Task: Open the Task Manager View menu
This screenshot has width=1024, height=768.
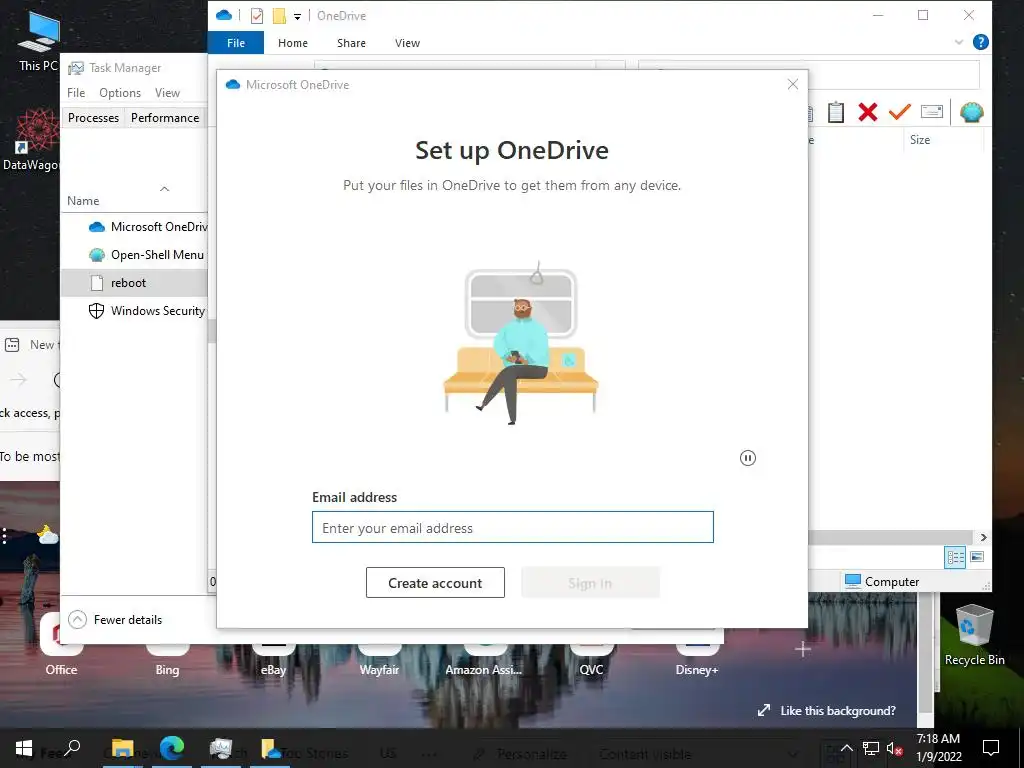Action: (167, 93)
